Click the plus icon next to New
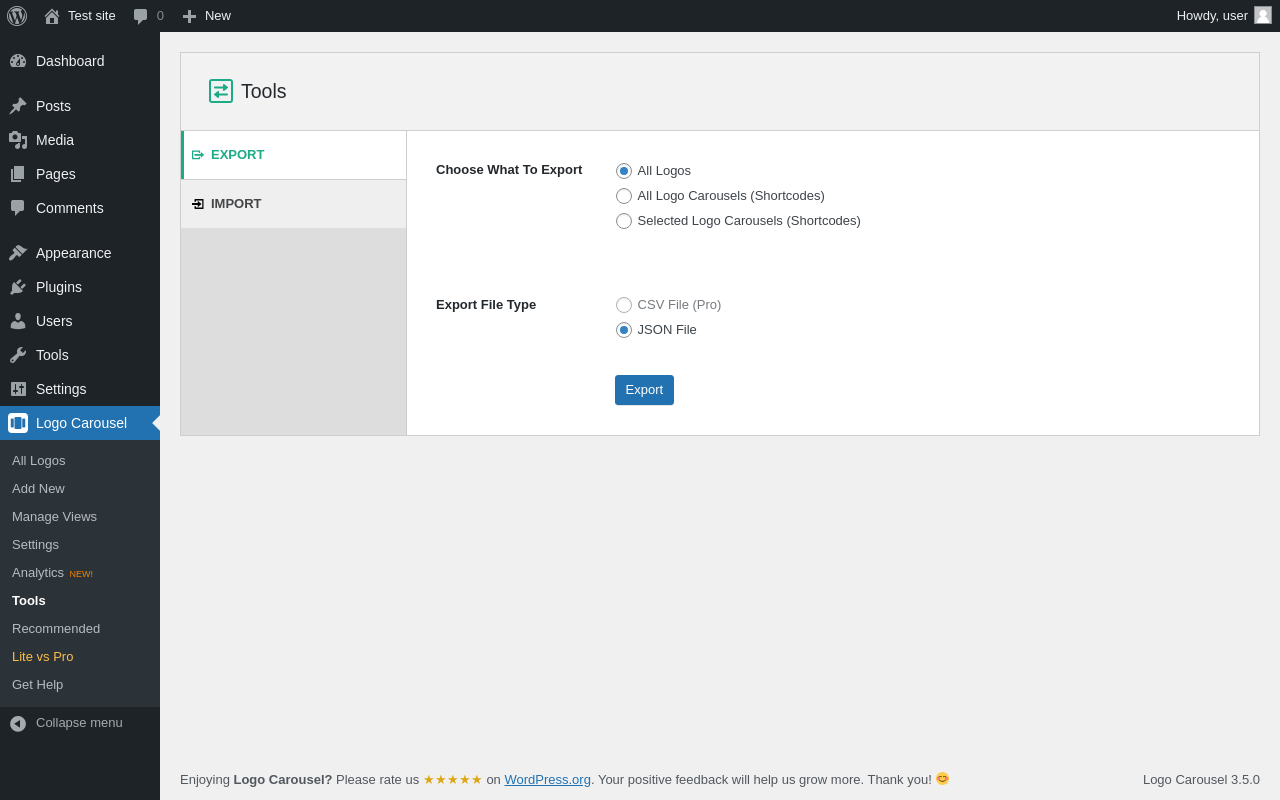Viewport: 1280px width, 800px height. click(189, 16)
